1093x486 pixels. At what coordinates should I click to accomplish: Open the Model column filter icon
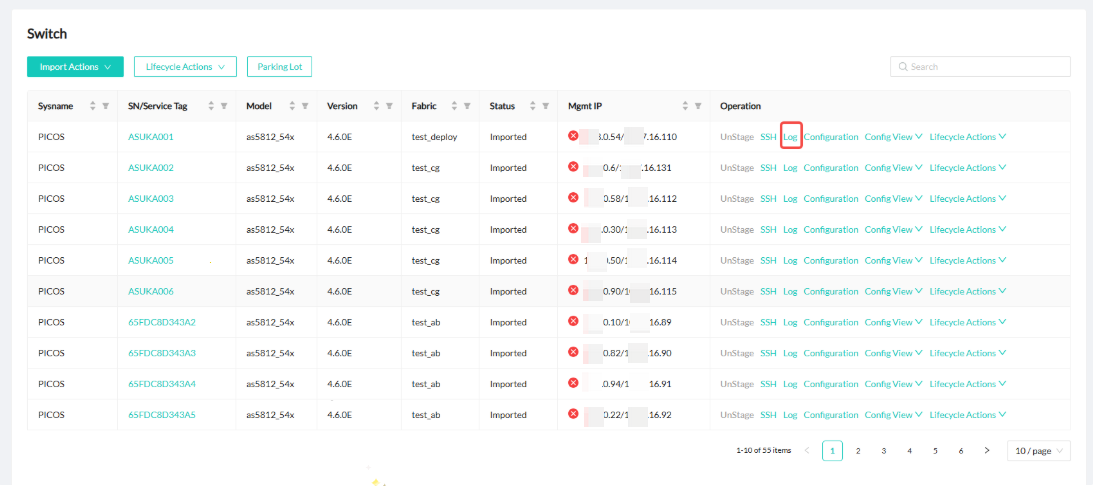[305, 106]
